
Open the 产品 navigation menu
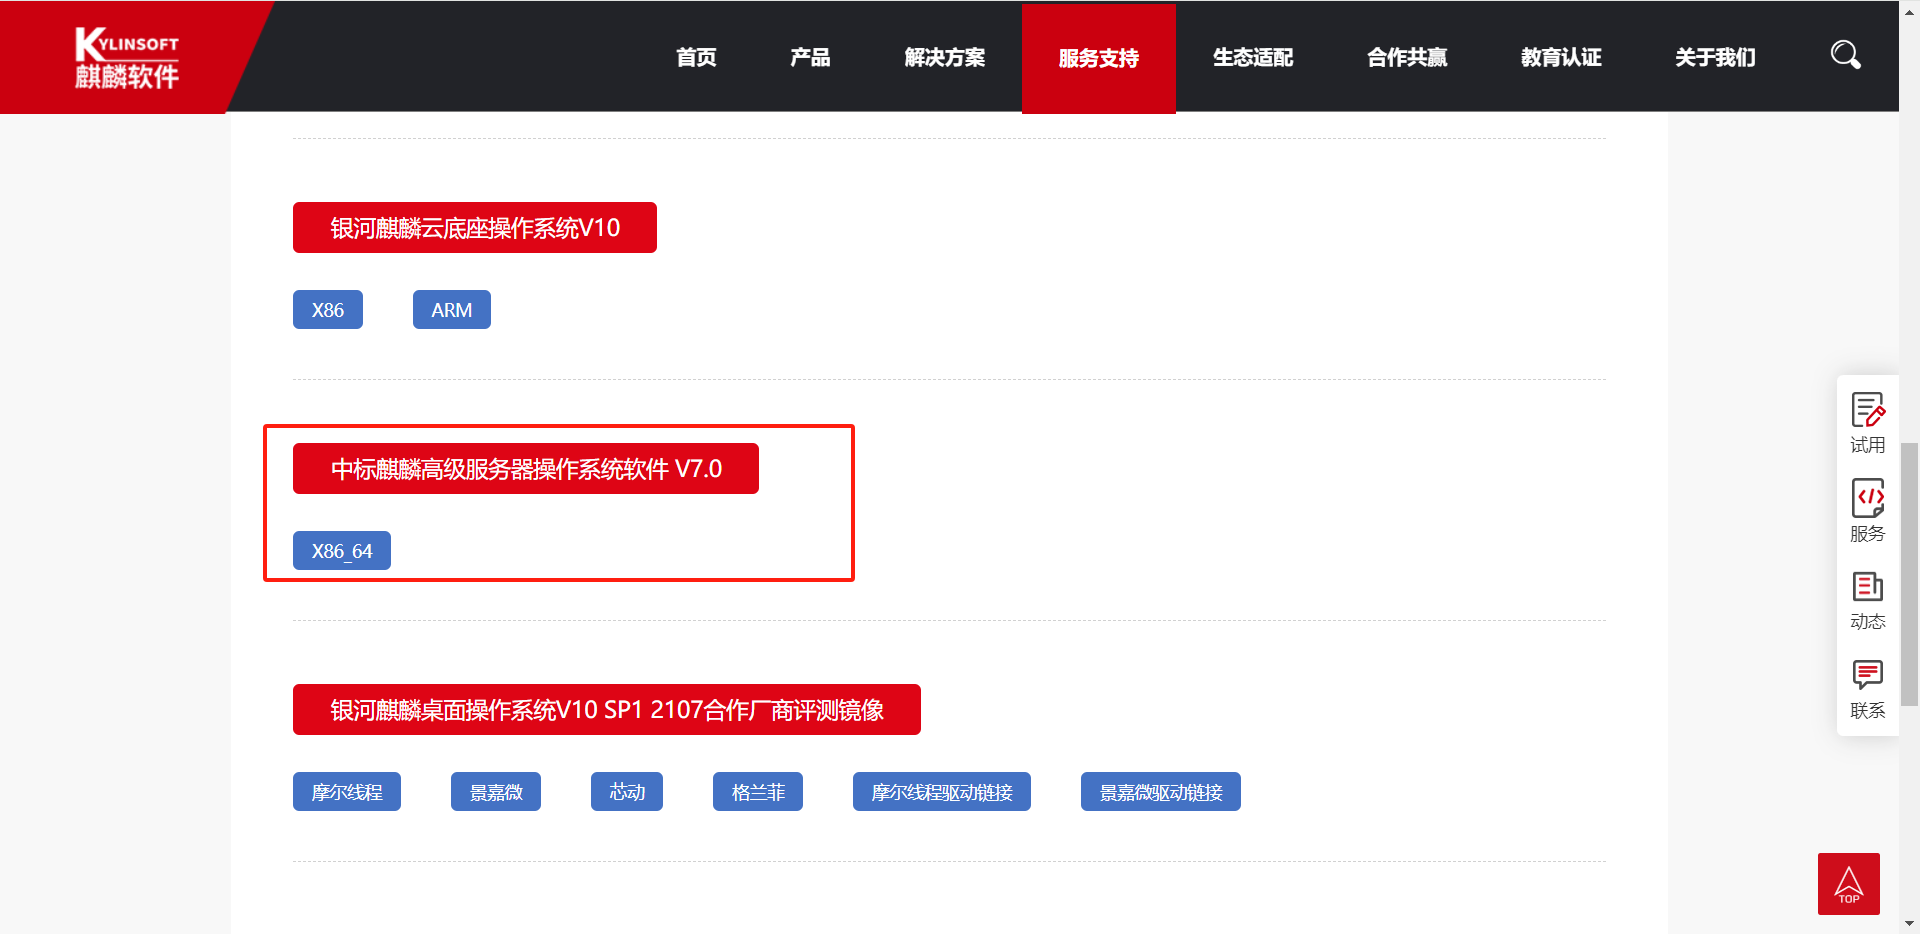point(810,58)
